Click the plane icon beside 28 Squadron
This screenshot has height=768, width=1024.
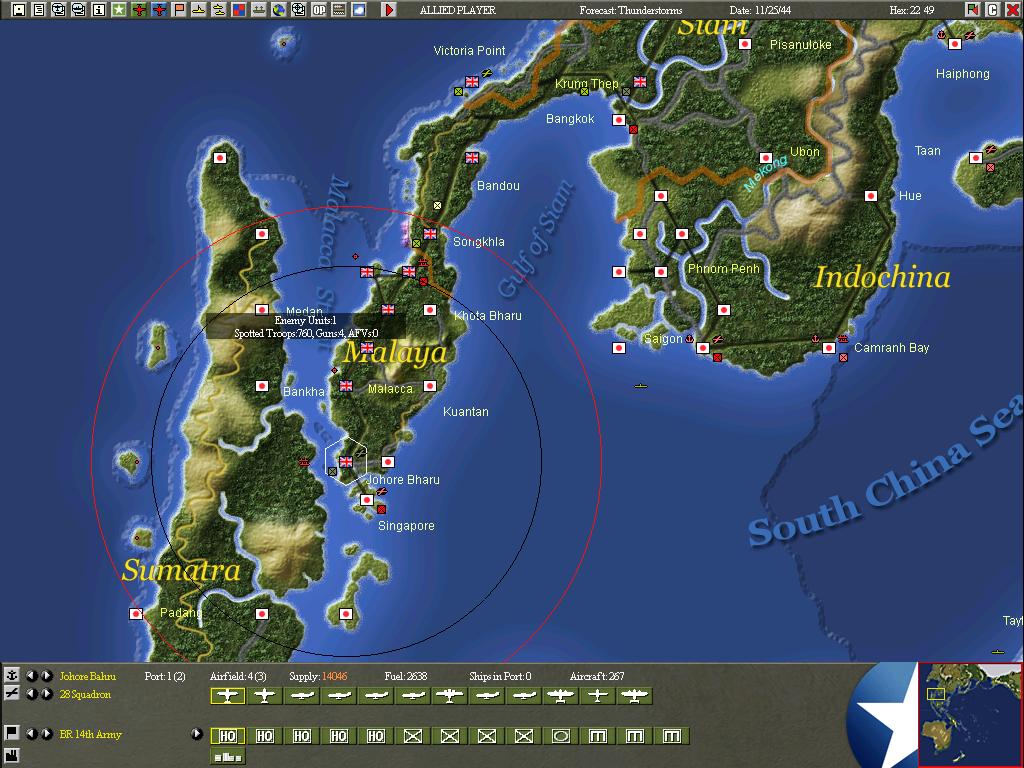[x=12, y=694]
